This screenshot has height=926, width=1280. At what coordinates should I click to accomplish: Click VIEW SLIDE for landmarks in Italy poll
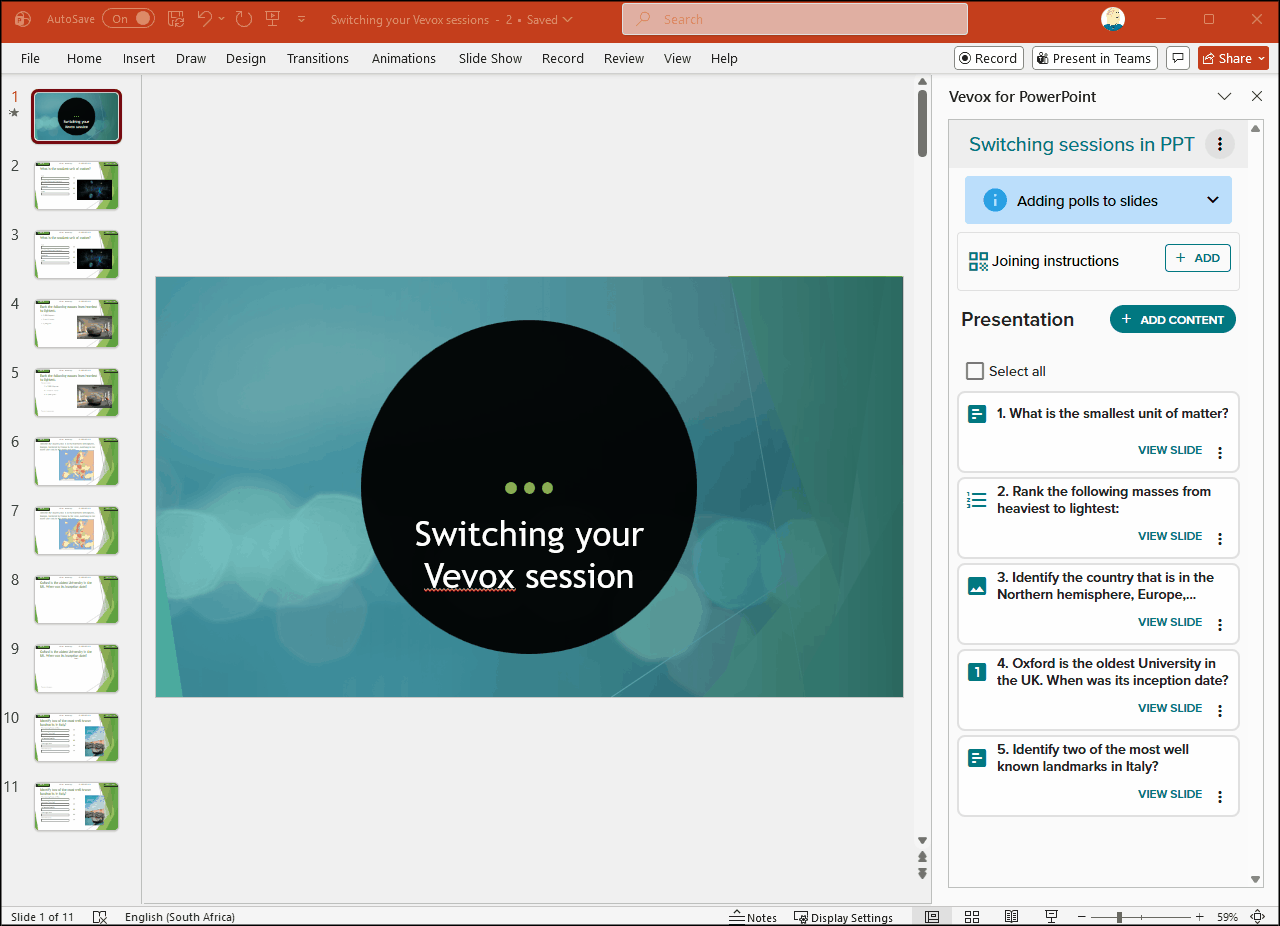[x=1170, y=794]
